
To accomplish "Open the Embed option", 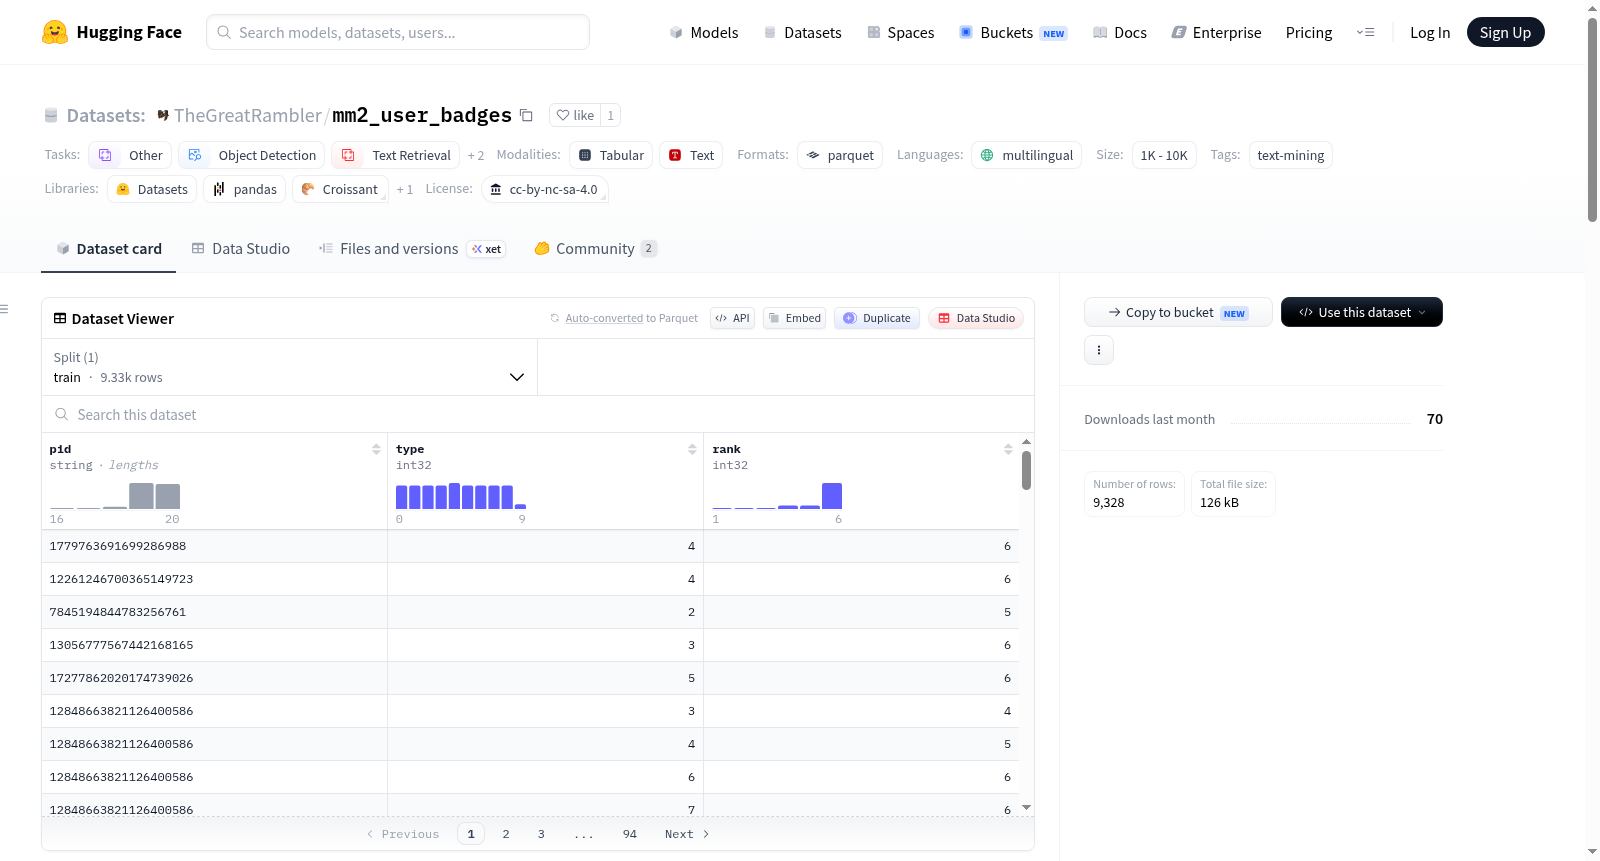I will click(794, 318).
